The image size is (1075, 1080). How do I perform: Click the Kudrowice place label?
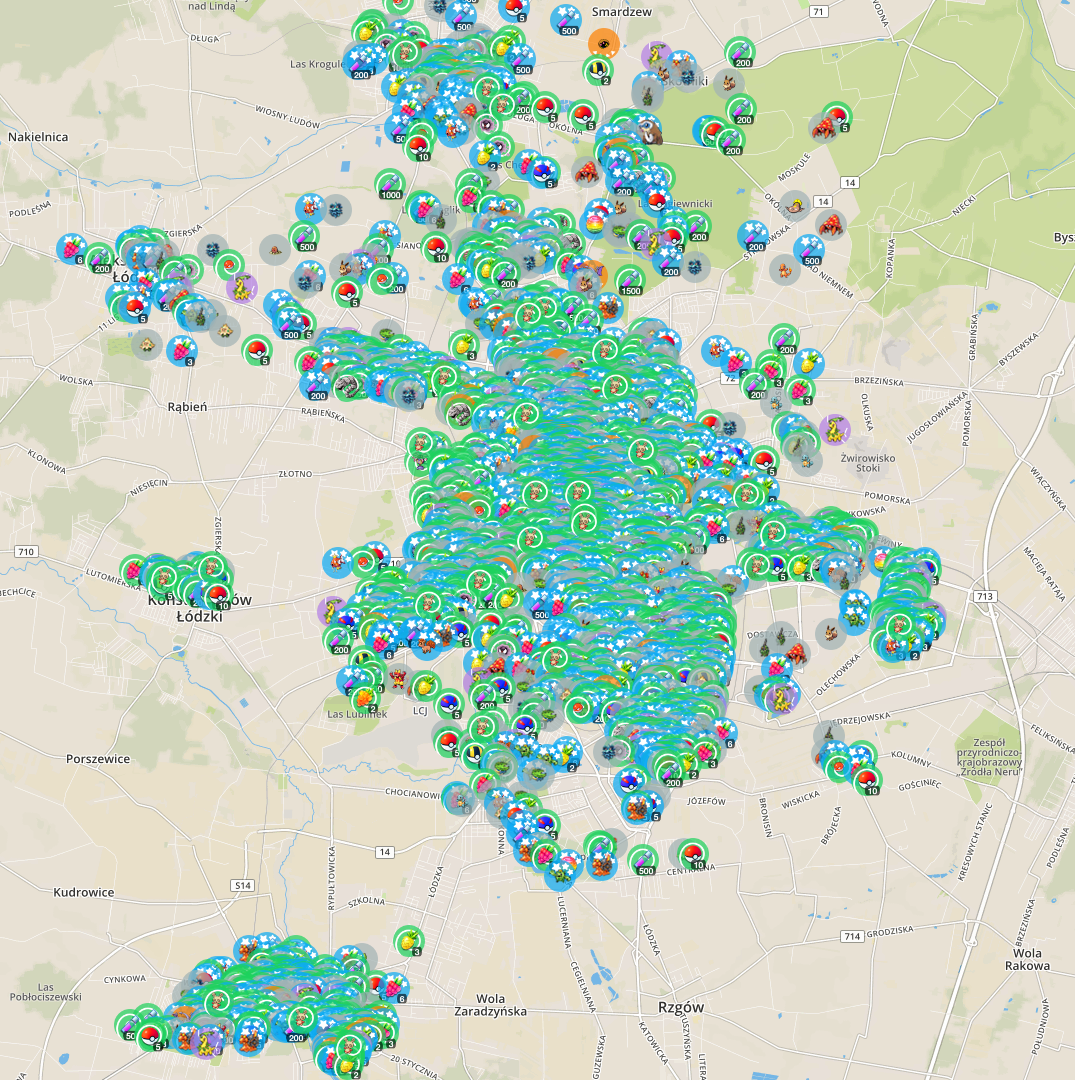(x=84, y=892)
